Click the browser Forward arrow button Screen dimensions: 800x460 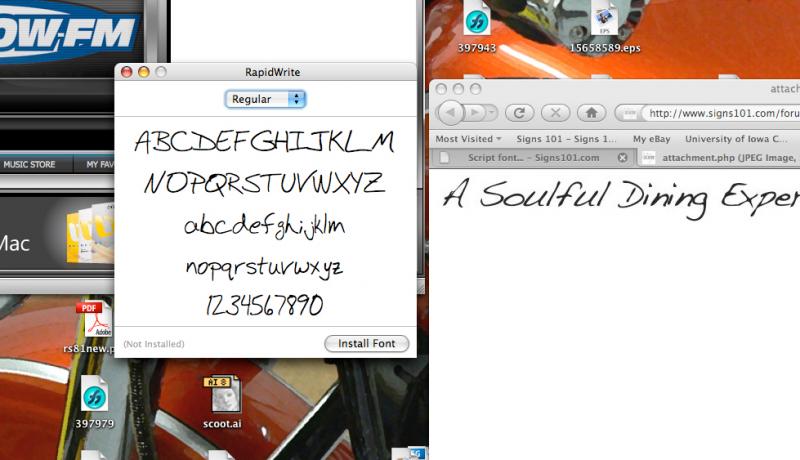tap(474, 112)
